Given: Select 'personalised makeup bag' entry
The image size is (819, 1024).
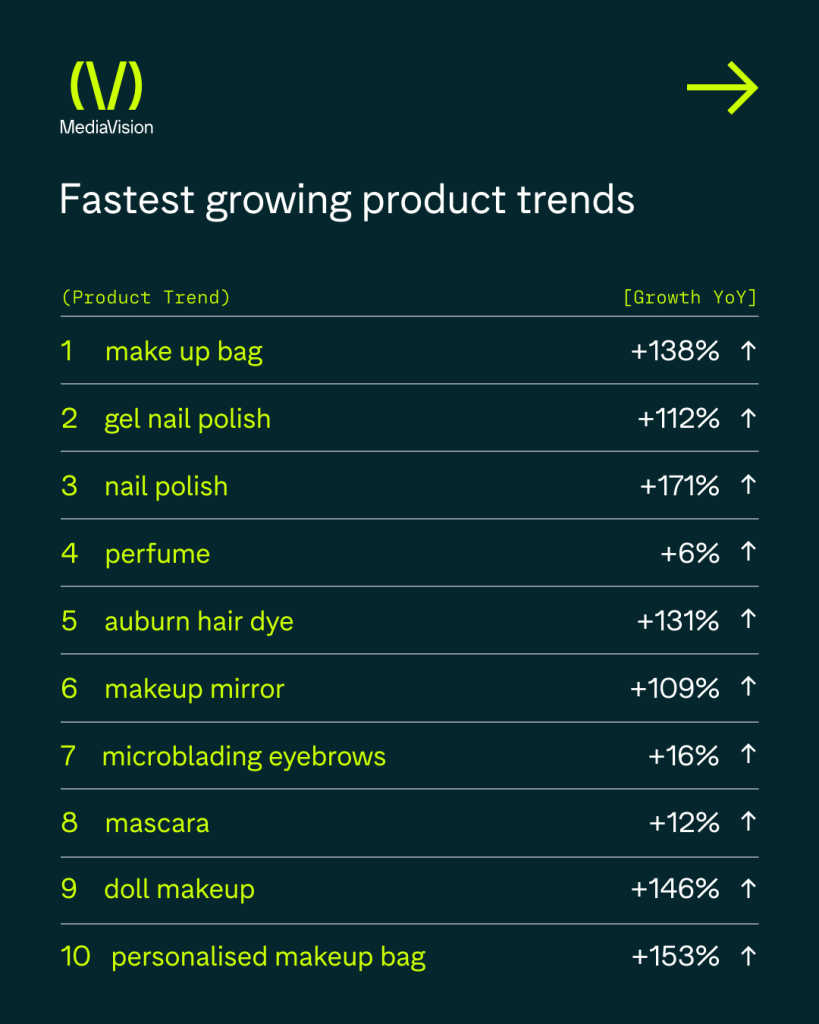Looking at the screenshot, I should [268, 957].
